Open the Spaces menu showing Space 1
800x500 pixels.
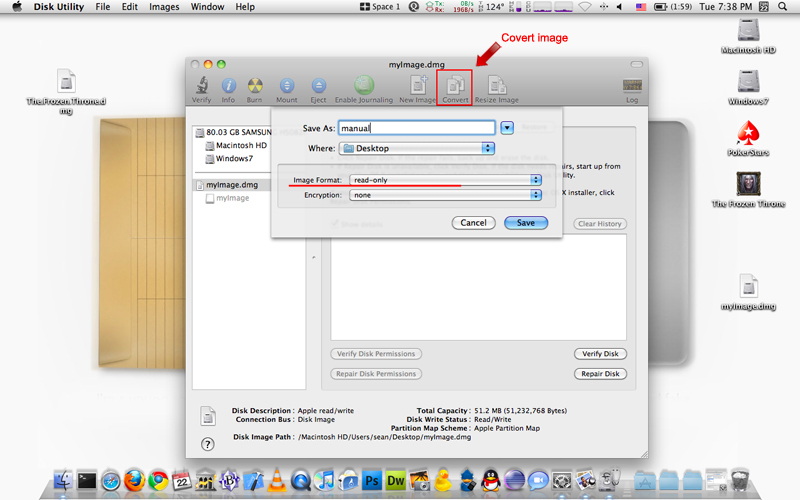pos(380,7)
